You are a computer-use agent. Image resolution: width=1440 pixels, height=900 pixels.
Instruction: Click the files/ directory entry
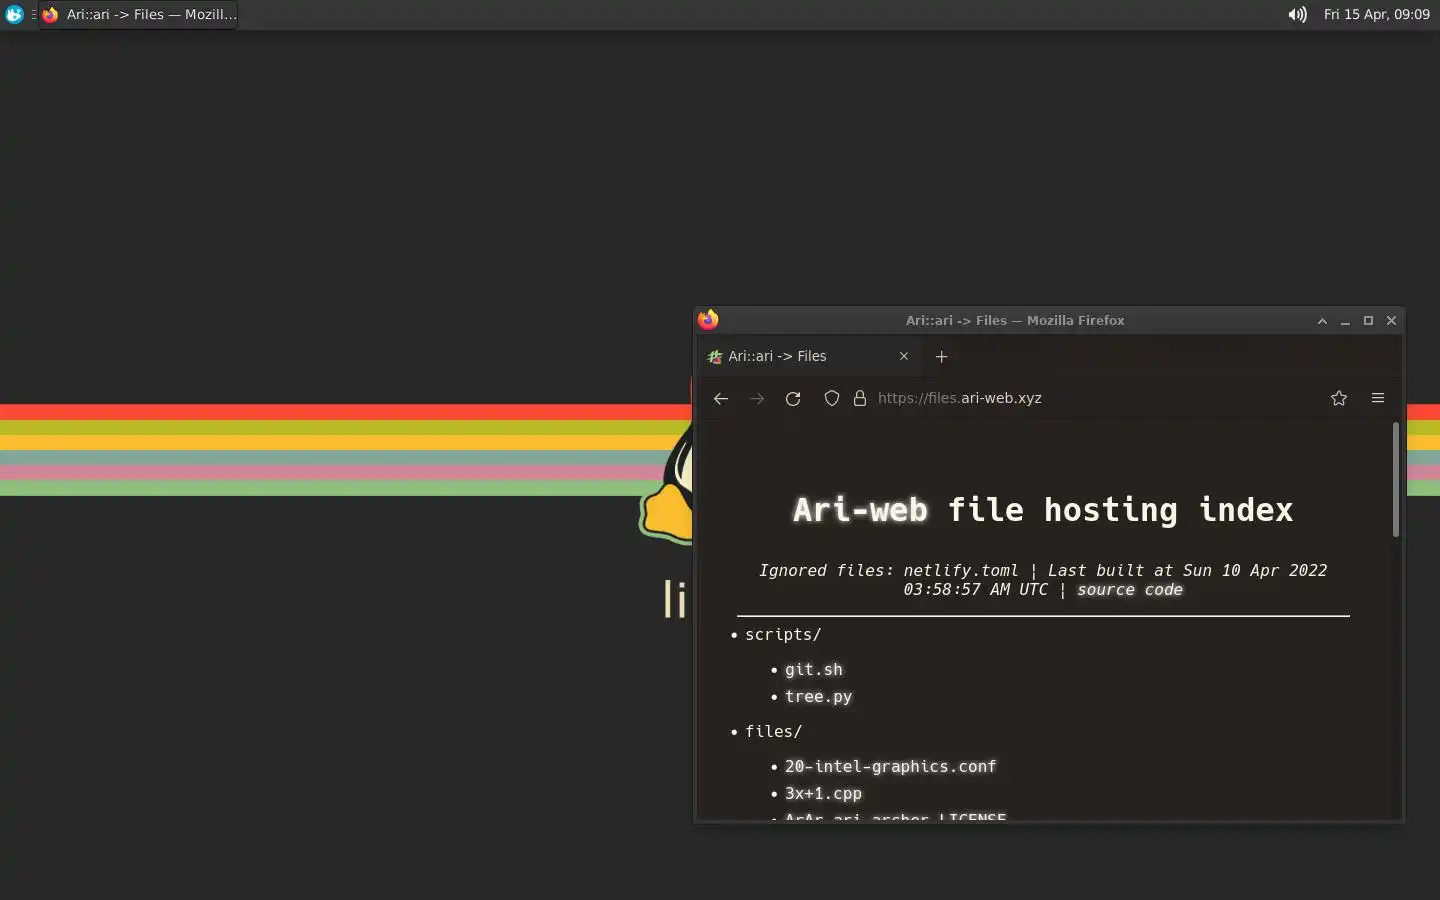click(x=773, y=732)
